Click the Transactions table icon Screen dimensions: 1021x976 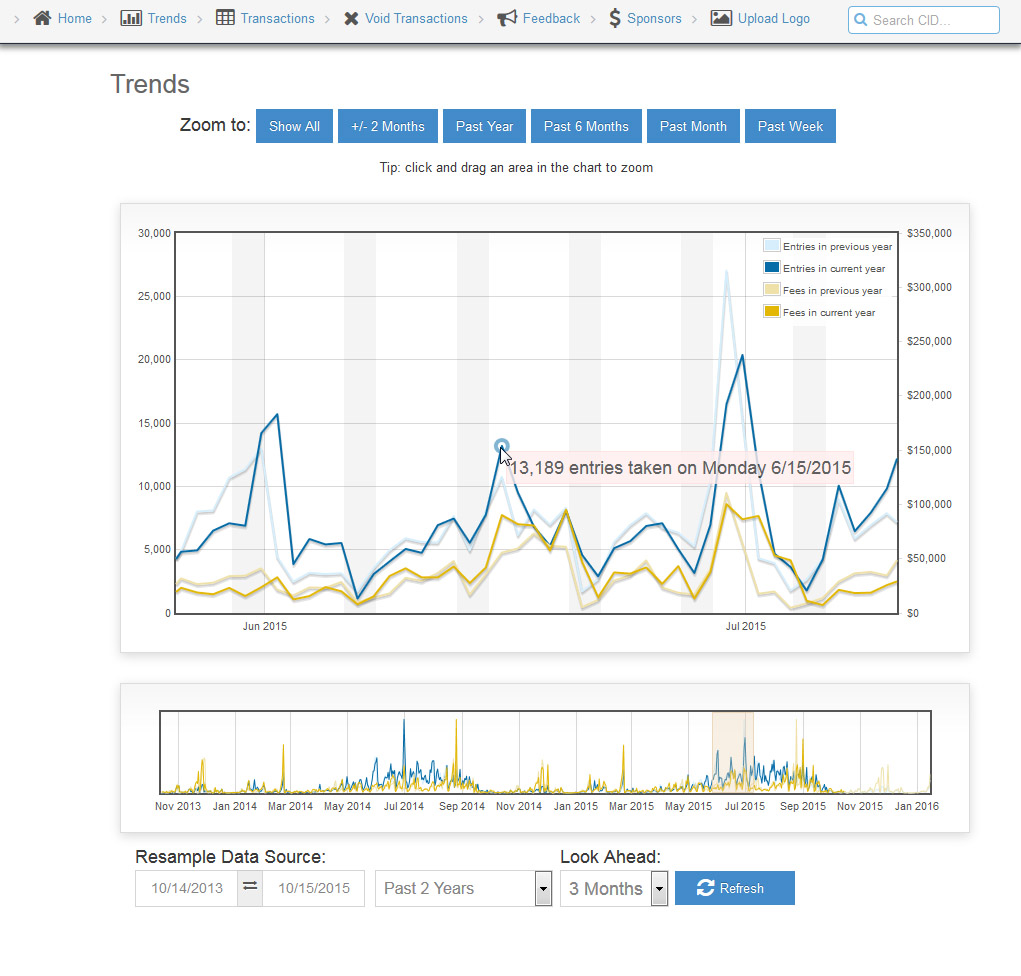point(225,18)
